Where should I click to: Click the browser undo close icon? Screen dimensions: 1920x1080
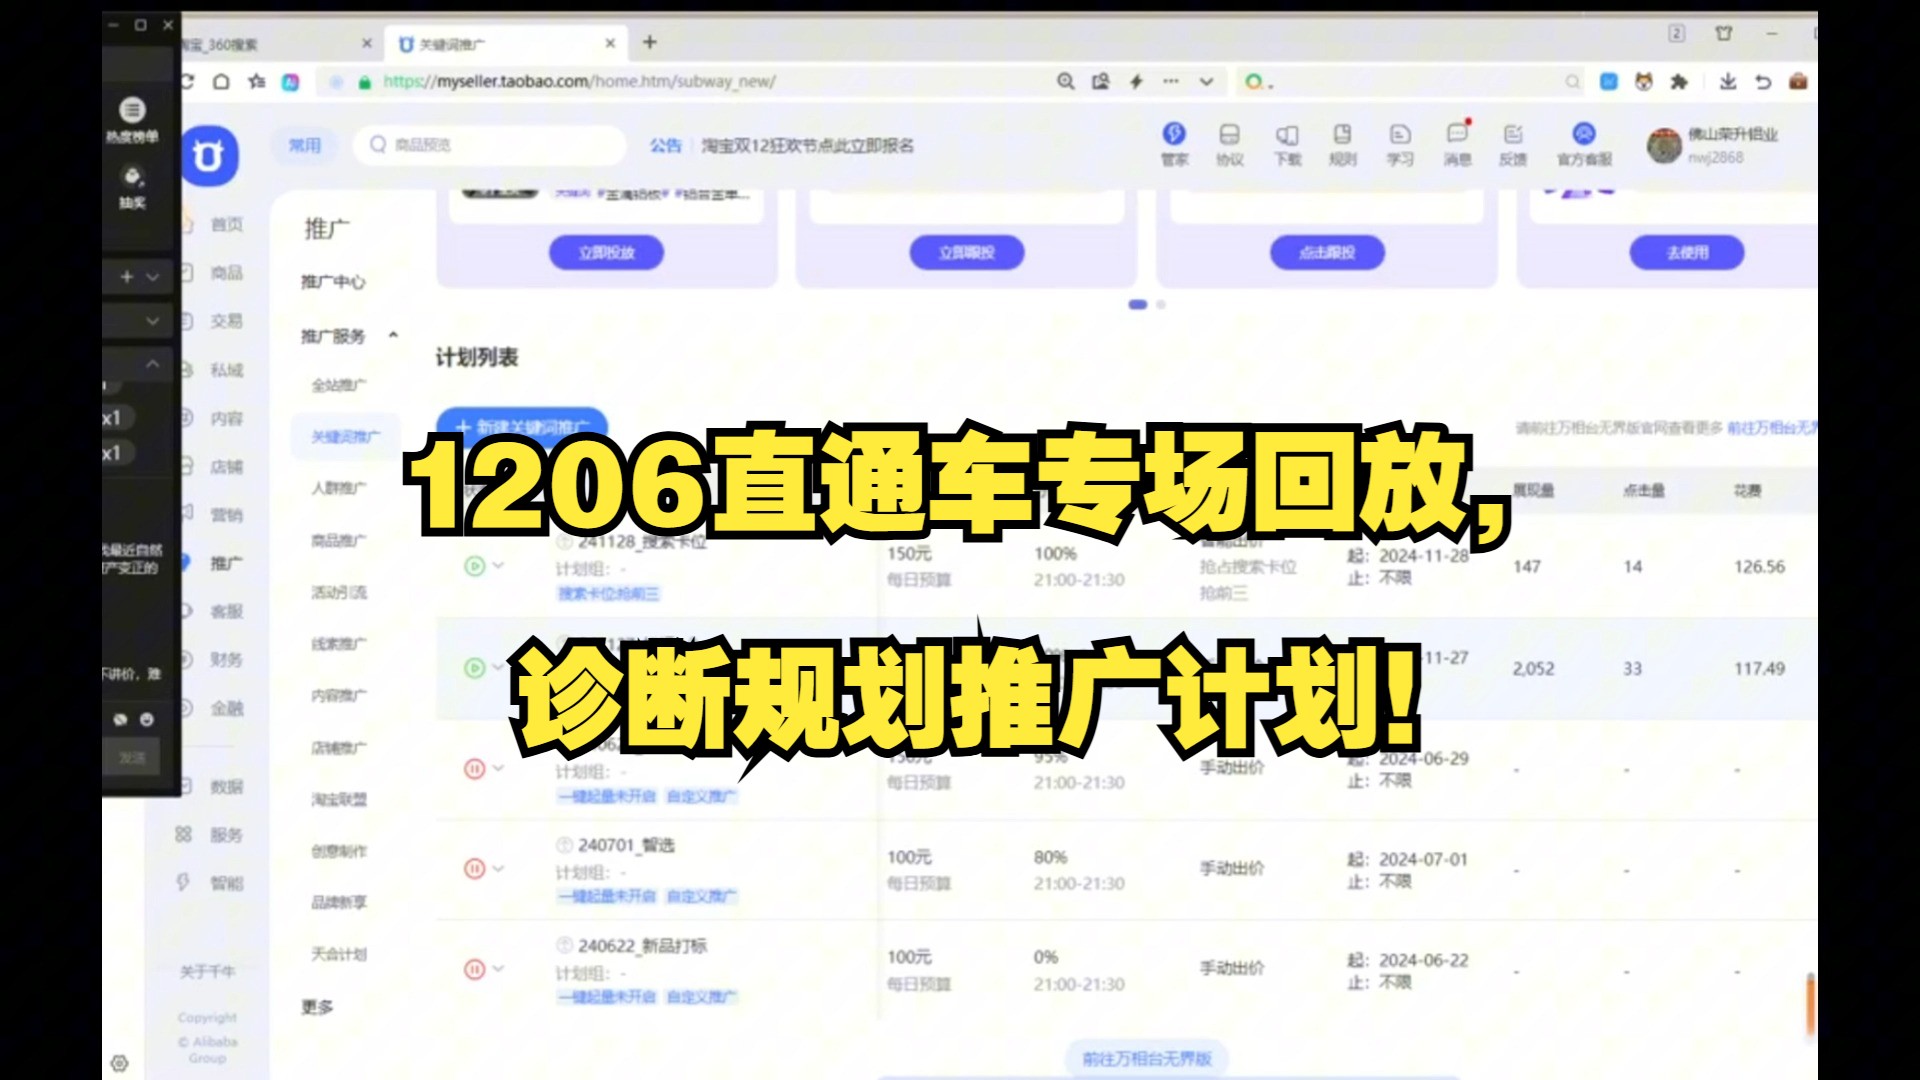tap(1763, 82)
